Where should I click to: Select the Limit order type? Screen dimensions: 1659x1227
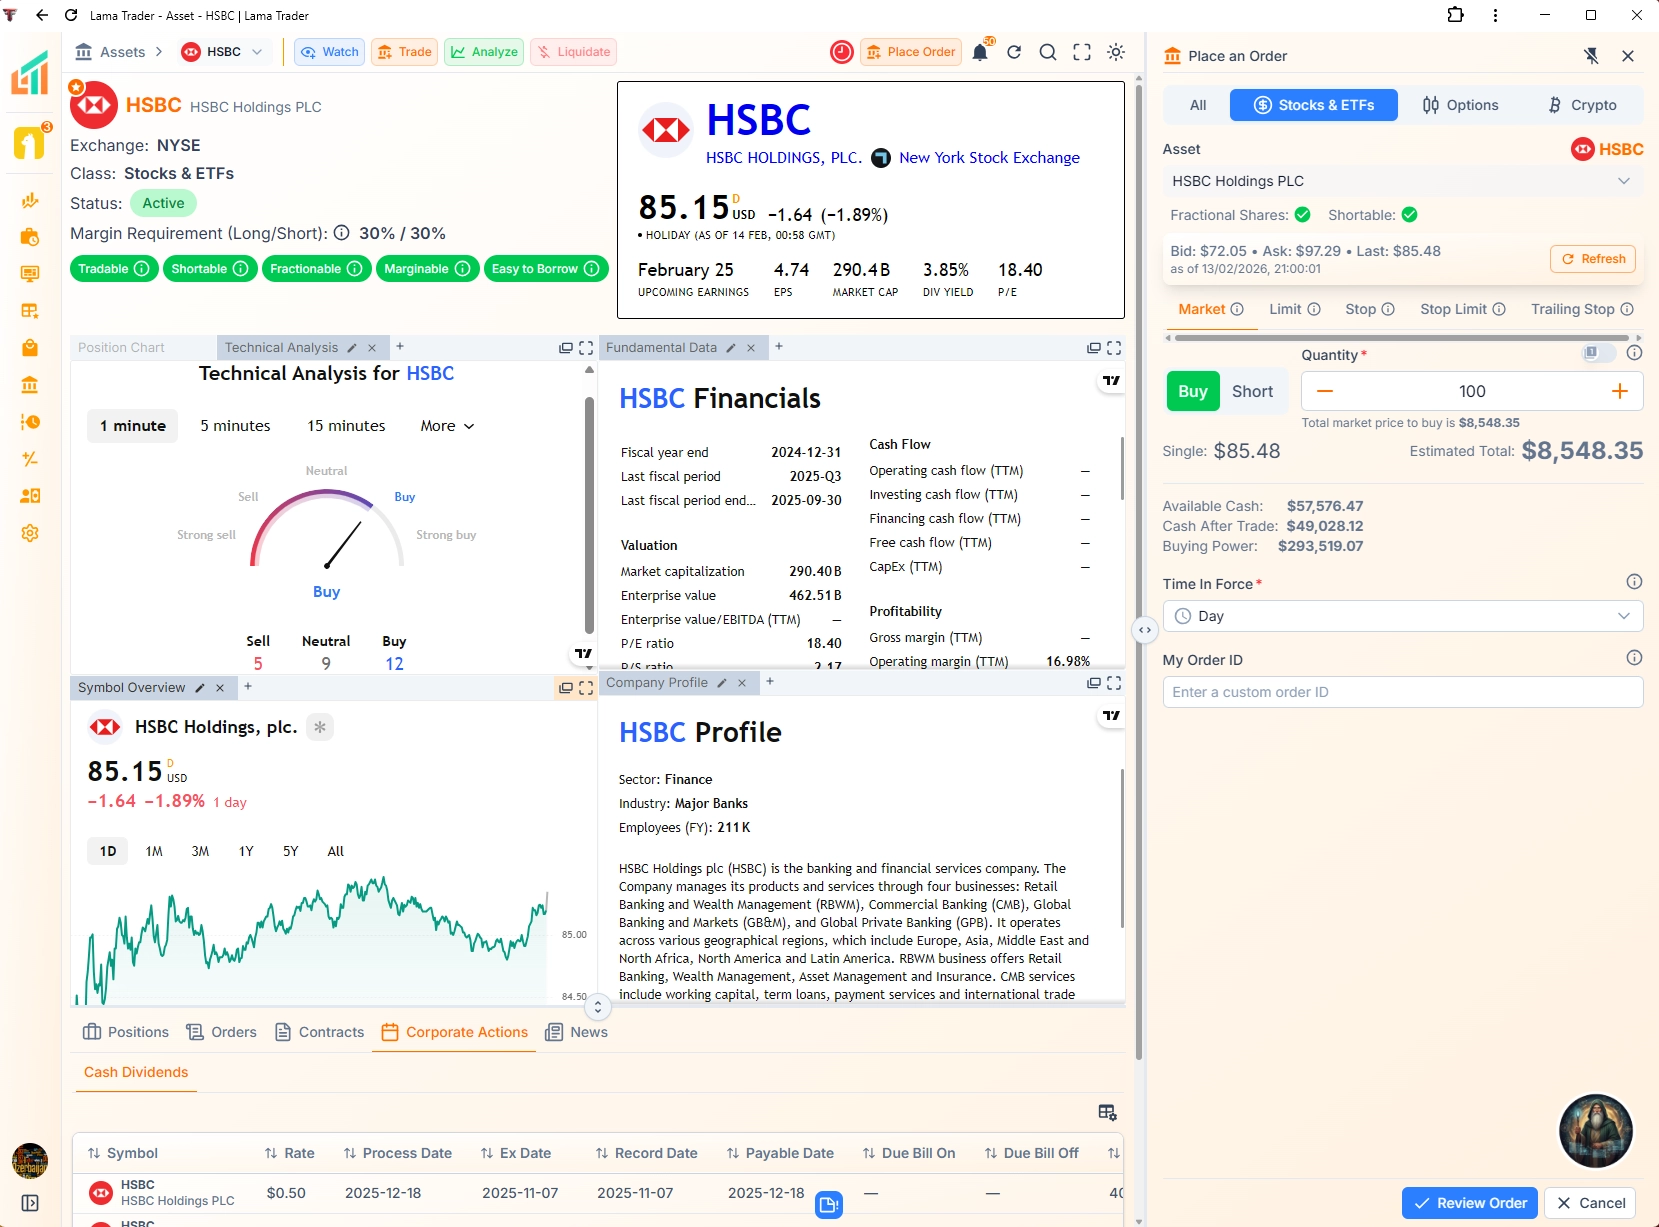click(1295, 309)
